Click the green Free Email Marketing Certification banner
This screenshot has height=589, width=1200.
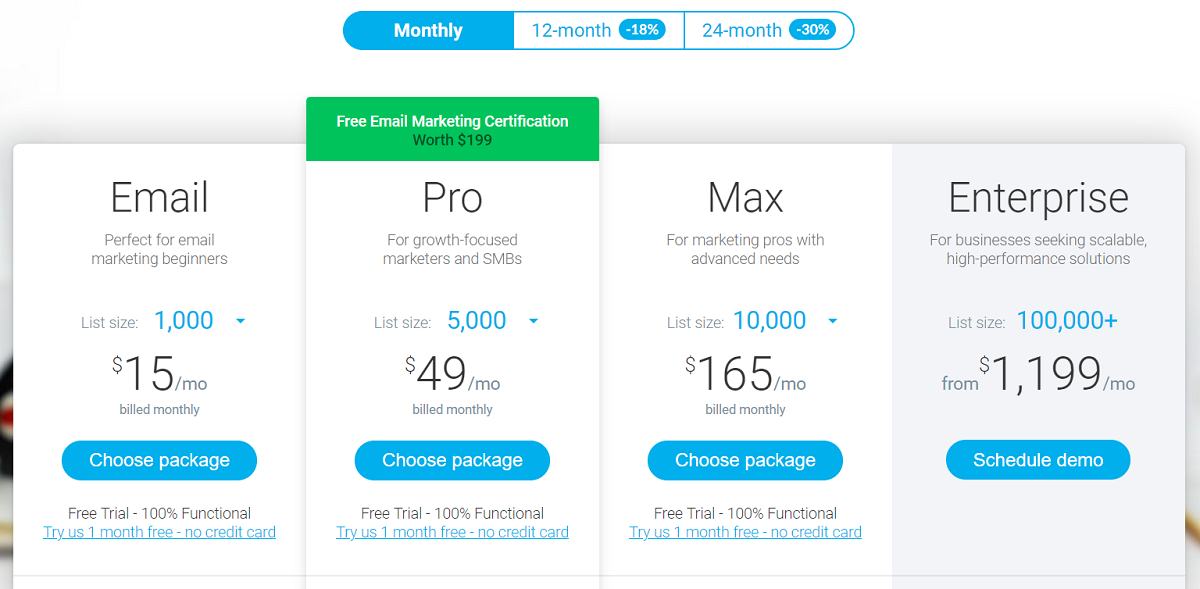coord(452,129)
